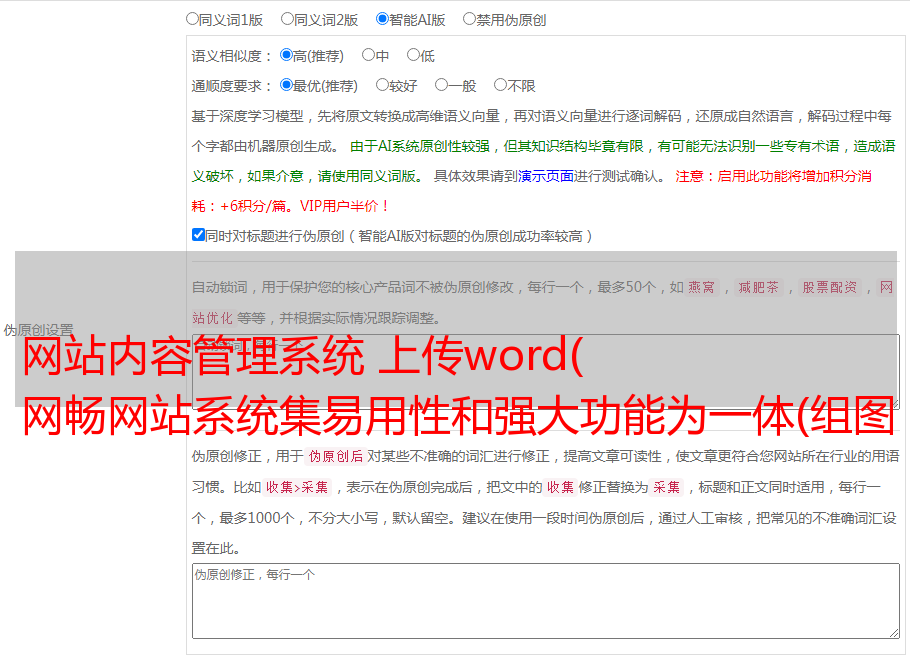
Task: Set 通顺度要求 to 较好
Action: tap(382, 85)
